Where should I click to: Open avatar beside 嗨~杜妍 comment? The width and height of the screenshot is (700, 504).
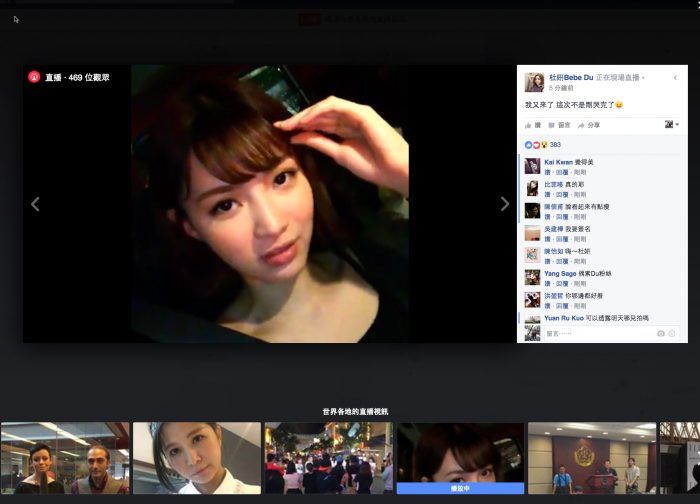[533, 255]
